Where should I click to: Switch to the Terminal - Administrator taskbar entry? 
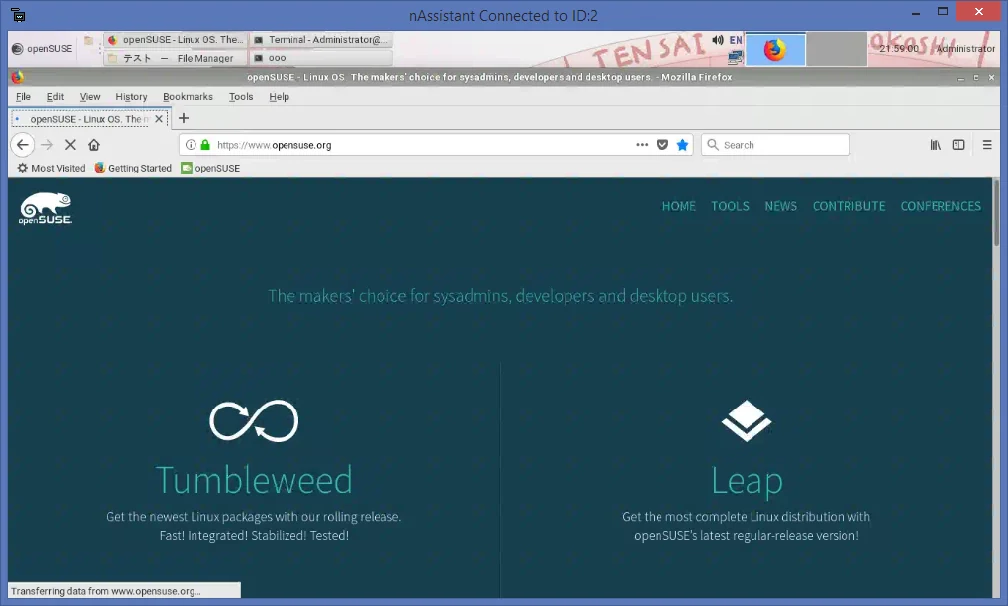coord(321,40)
